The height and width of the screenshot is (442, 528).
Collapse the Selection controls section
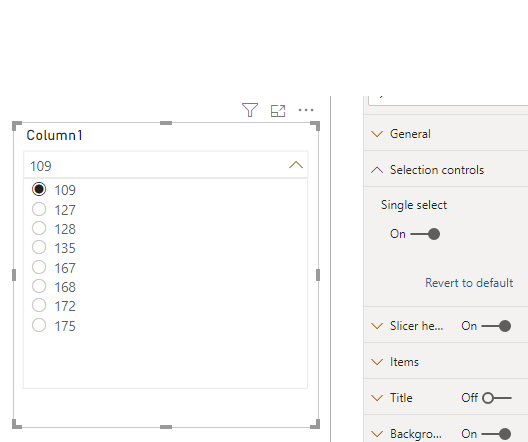click(377, 170)
